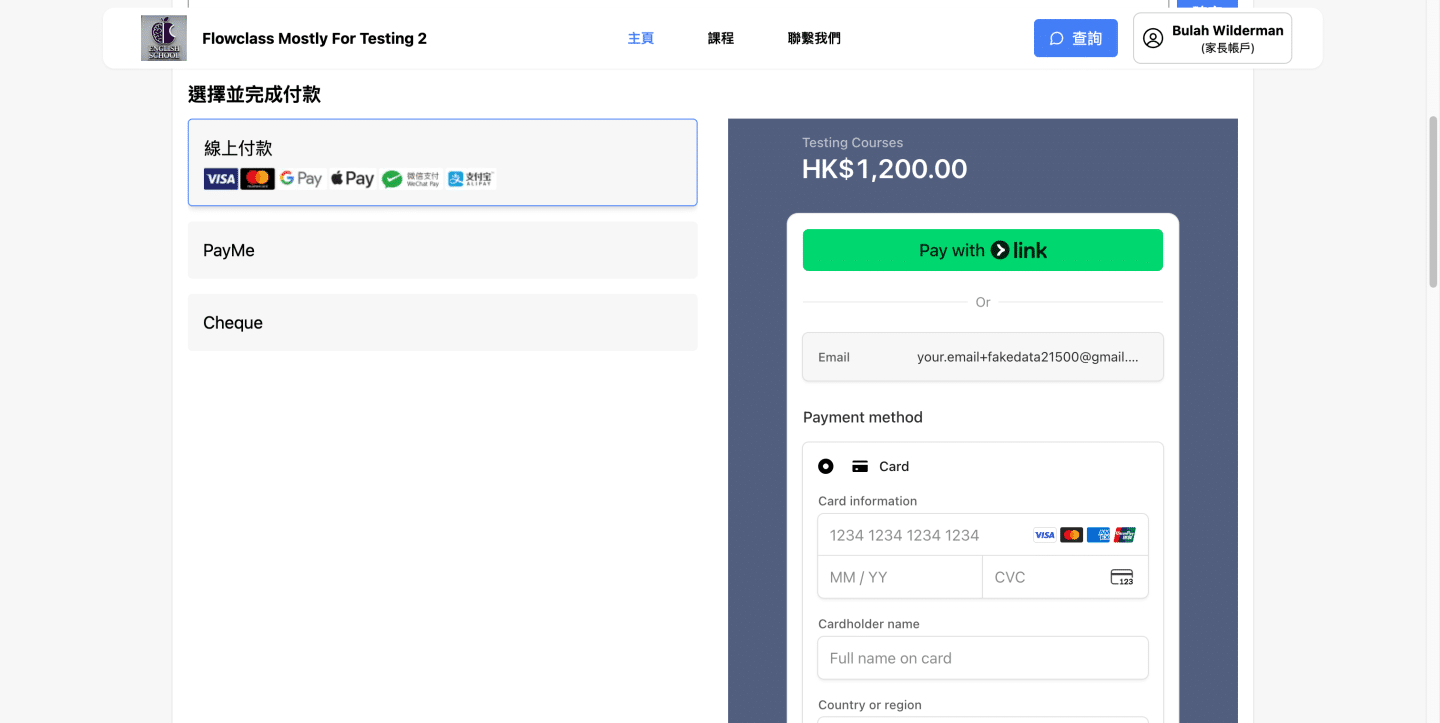Viewport: 1440px width, 723px height.
Task: Click the Card information label
Action: click(868, 501)
